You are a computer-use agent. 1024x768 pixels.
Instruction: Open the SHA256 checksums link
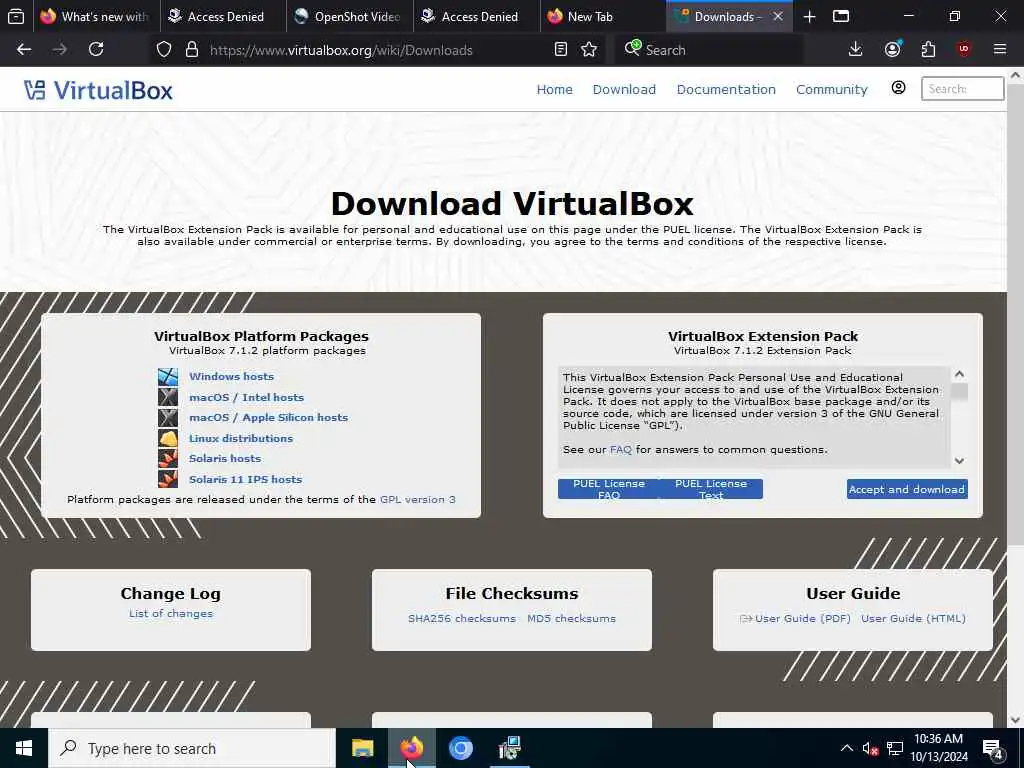coord(462,618)
